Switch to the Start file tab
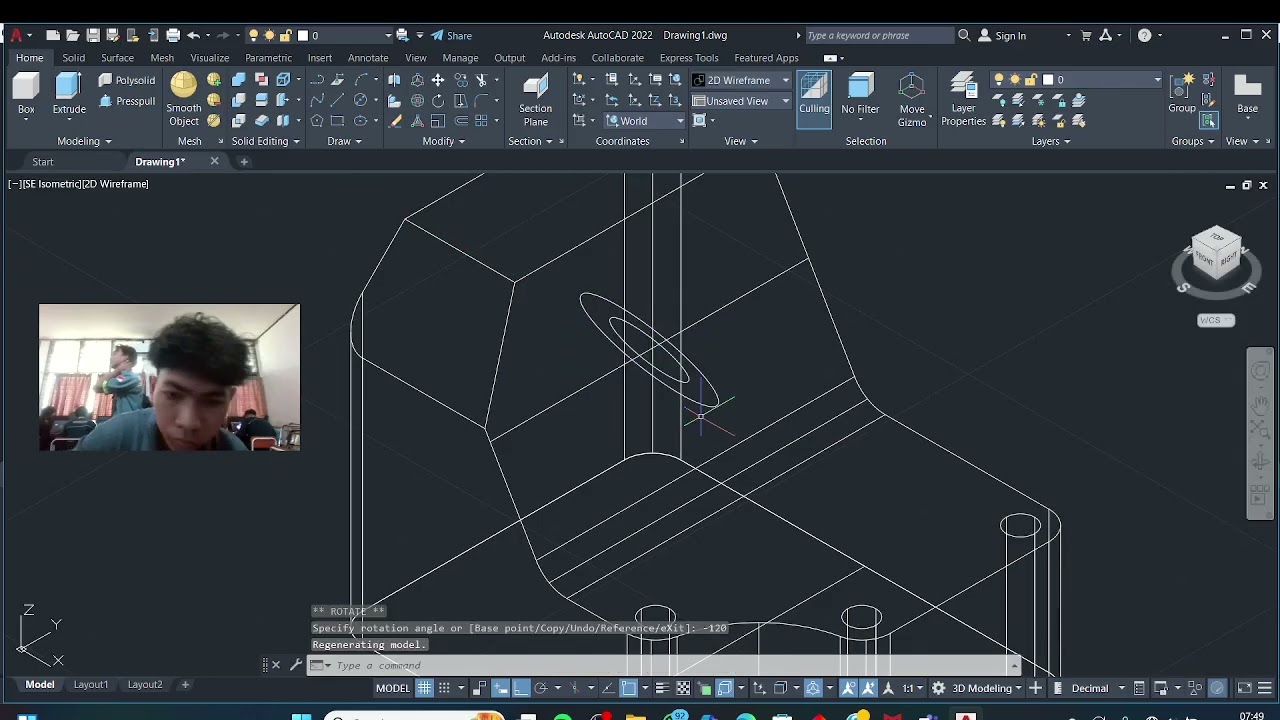The height and width of the screenshot is (720, 1280). (x=43, y=162)
